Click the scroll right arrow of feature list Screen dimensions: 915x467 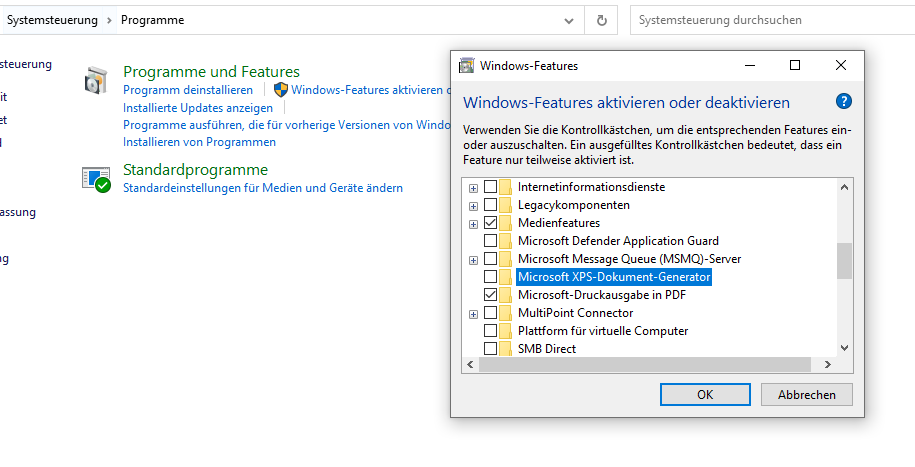coord(827,364)
